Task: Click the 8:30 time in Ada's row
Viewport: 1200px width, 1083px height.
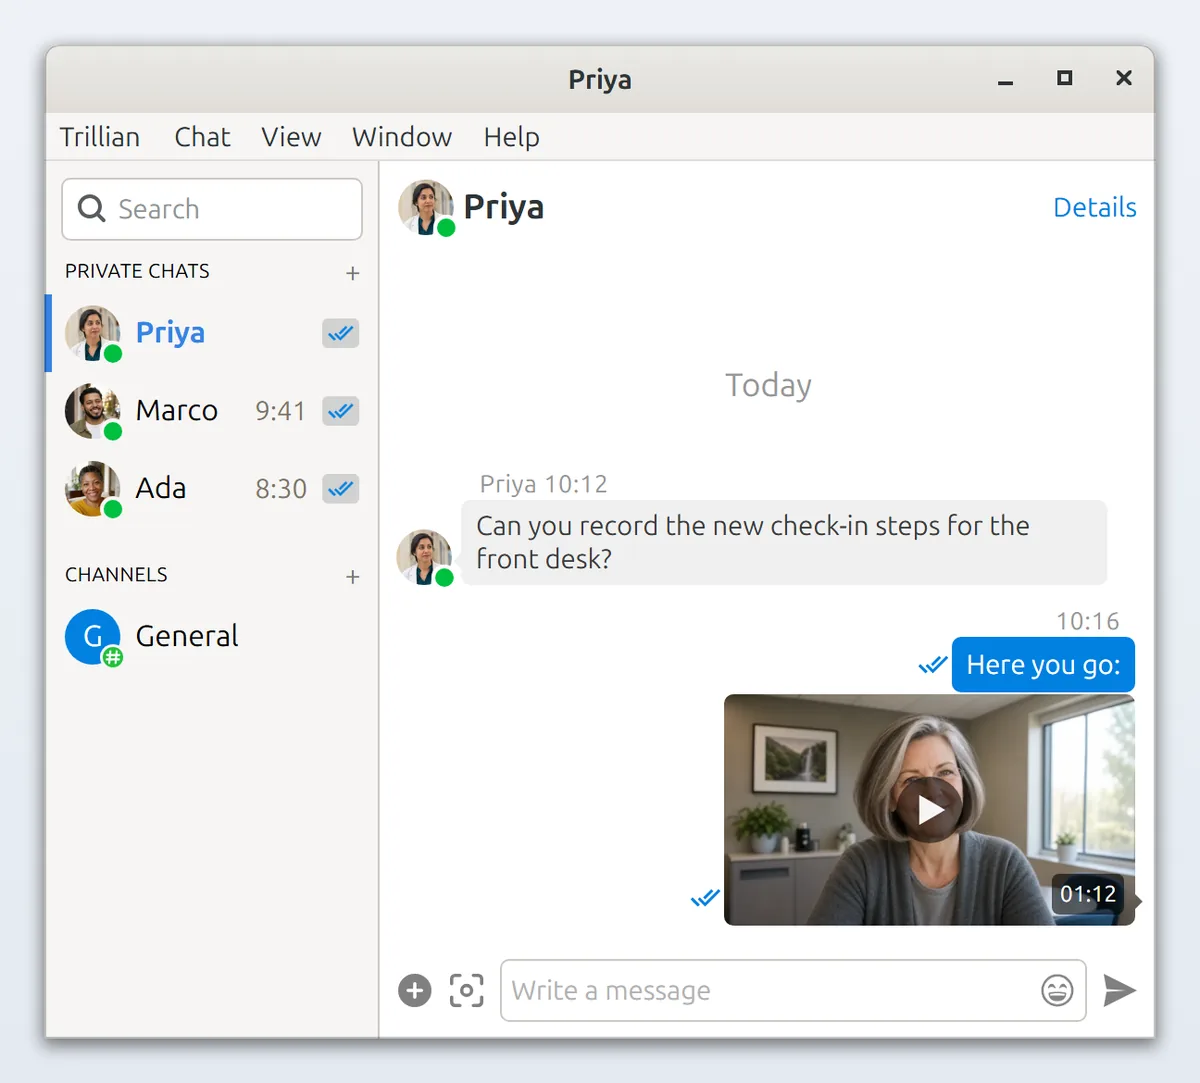Action: (x=280, y=489)
